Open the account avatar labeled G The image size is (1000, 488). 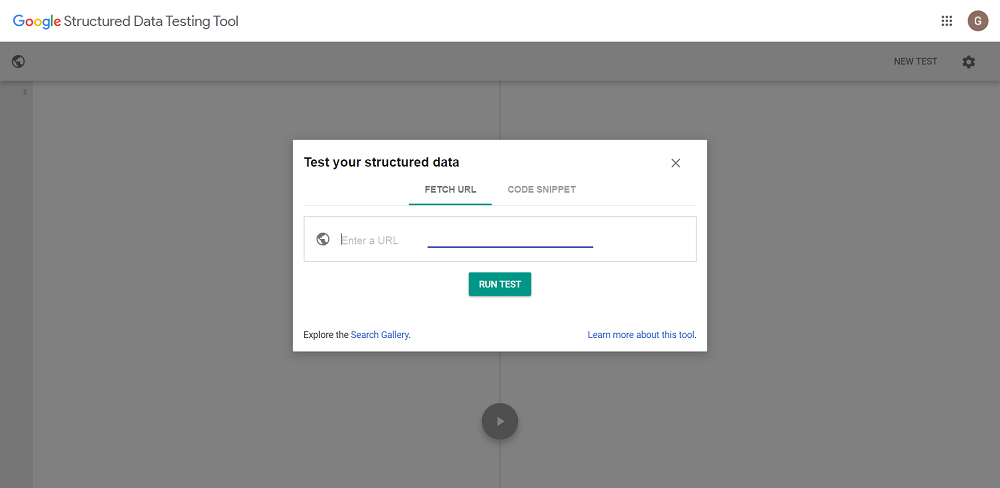click(x=978, y=21)
